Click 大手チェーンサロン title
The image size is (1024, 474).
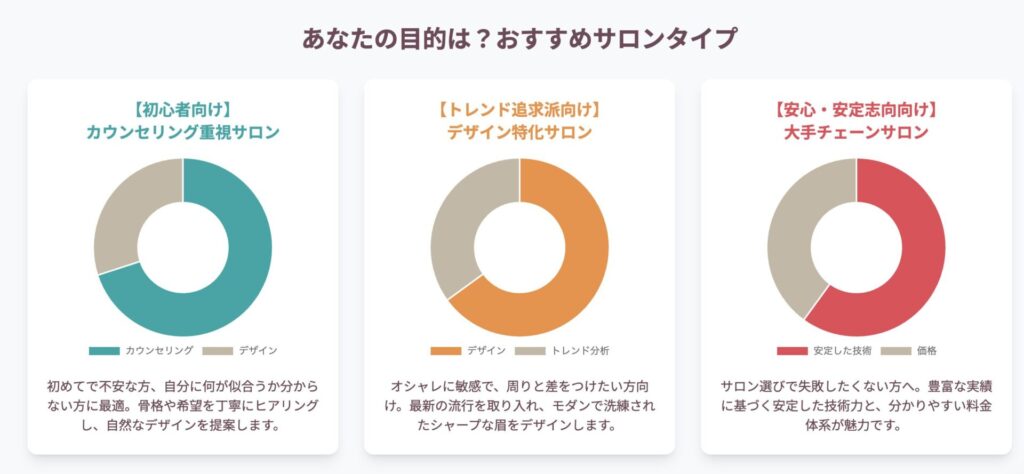[x=856, y=133]
